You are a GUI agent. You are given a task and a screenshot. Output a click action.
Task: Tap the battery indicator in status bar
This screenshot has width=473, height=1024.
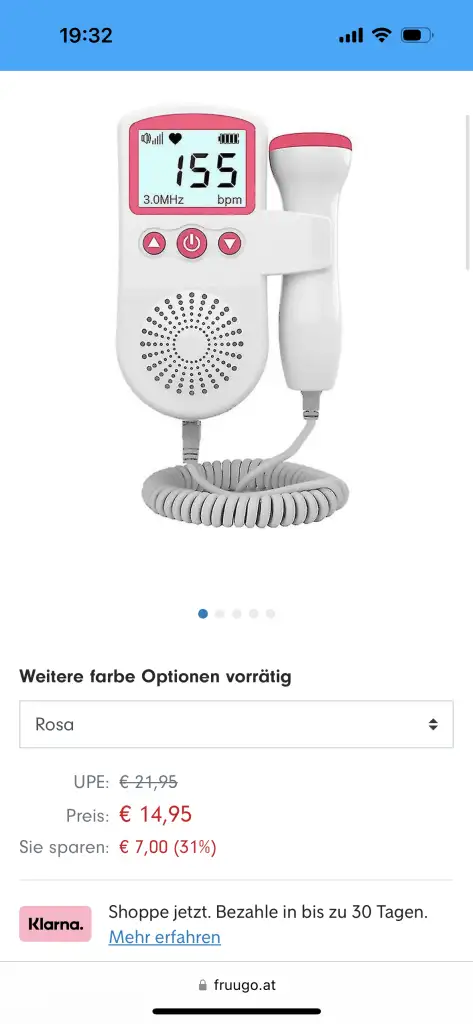417,35
